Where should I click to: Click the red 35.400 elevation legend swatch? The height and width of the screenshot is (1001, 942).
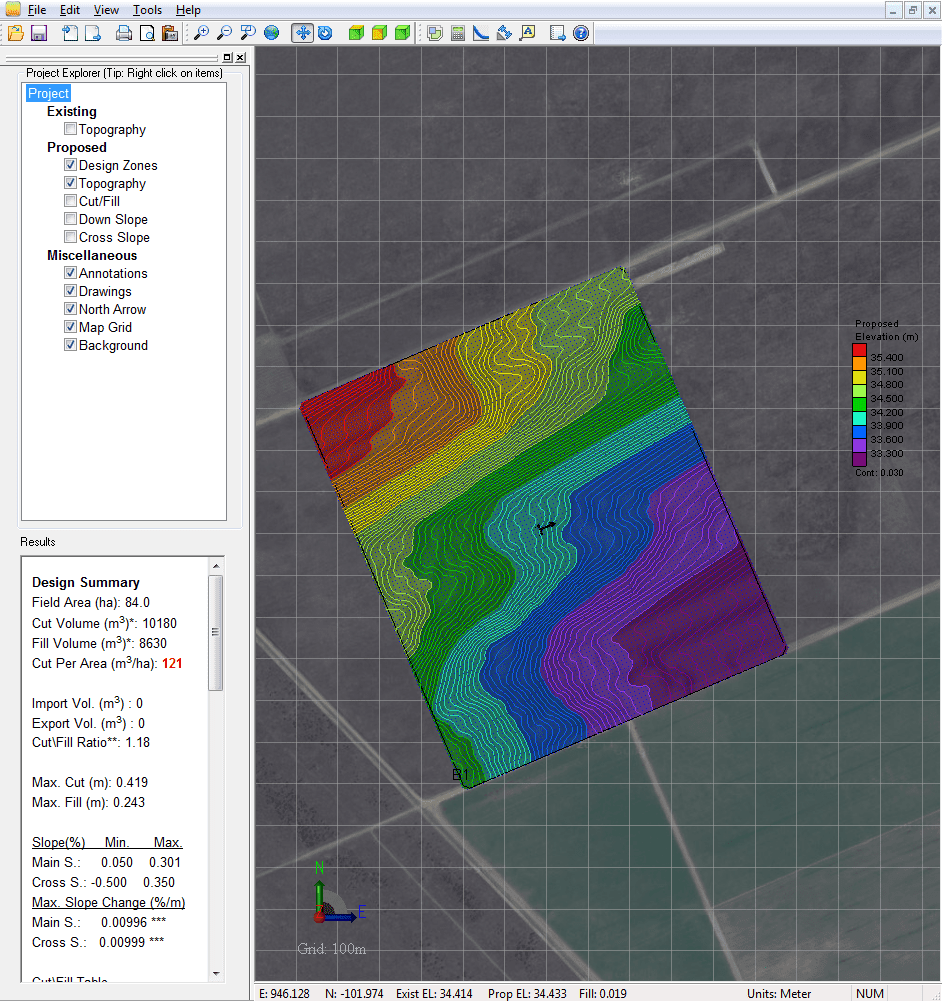859,352
